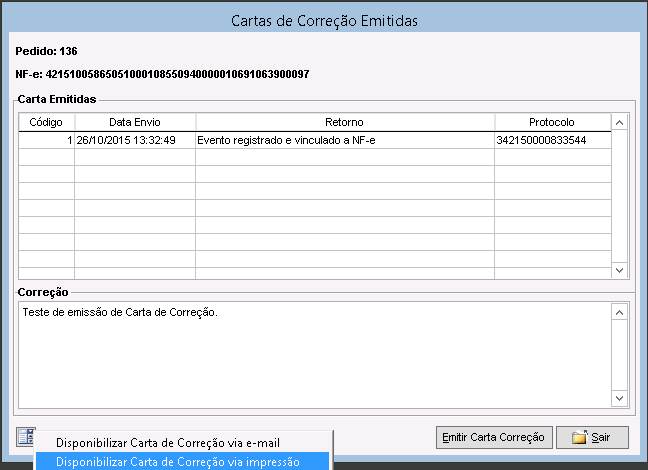Select Disponibilizar Carta de Correção via e-mail

point(168,443)
